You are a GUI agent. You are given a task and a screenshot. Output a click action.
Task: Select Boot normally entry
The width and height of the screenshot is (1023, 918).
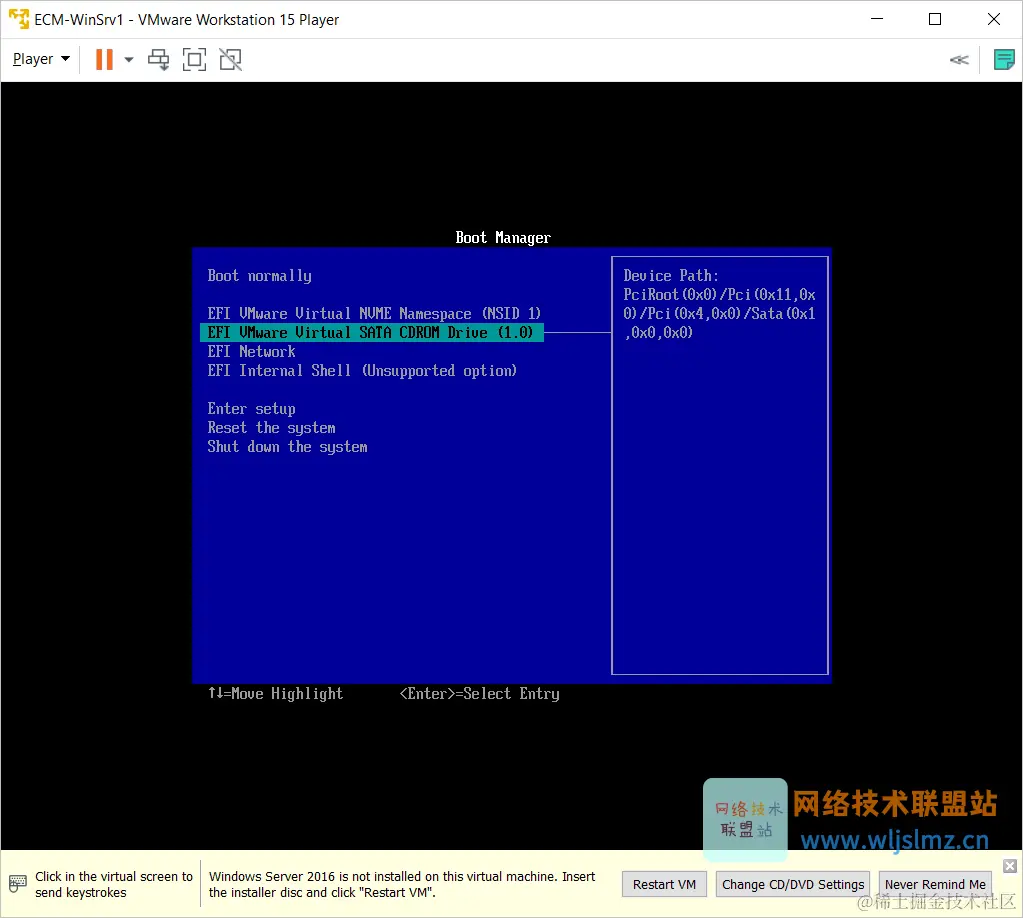click(260, 276)
